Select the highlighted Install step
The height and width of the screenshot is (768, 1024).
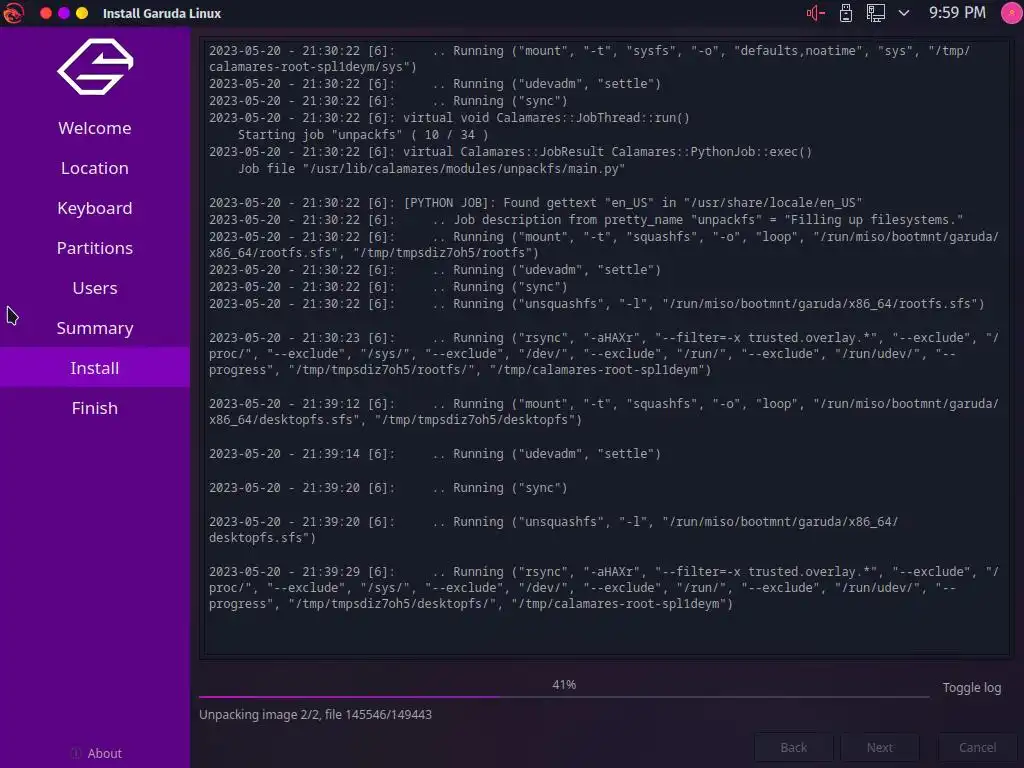coord(95,368)
